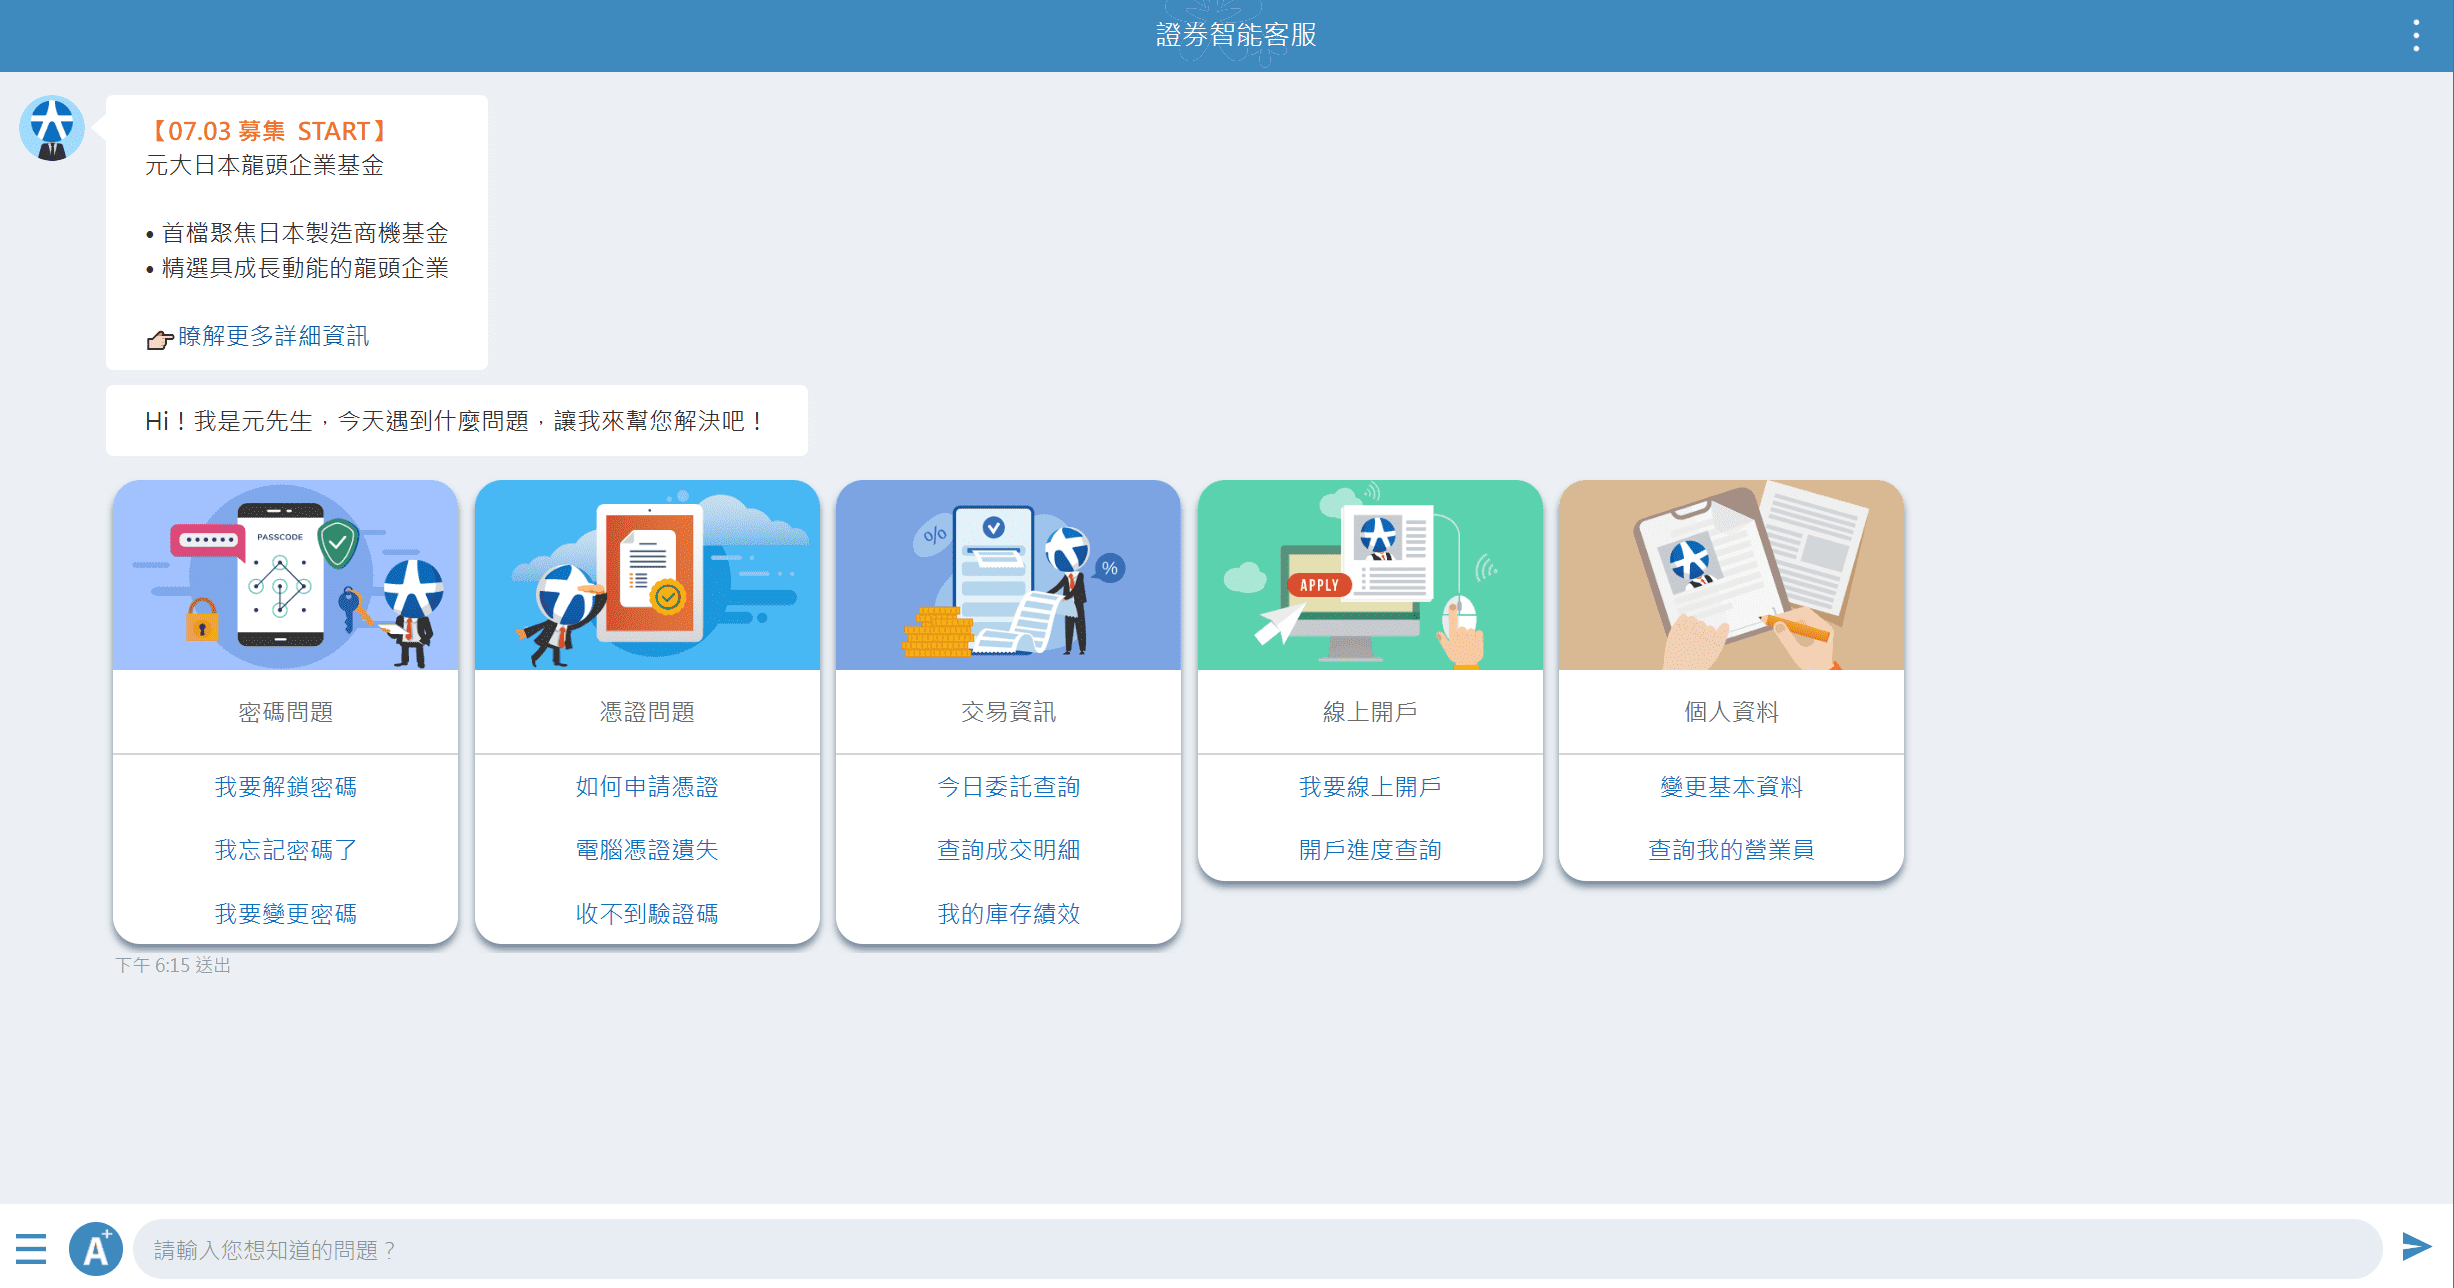Click 變更基本資料

tap(1731, 787)
